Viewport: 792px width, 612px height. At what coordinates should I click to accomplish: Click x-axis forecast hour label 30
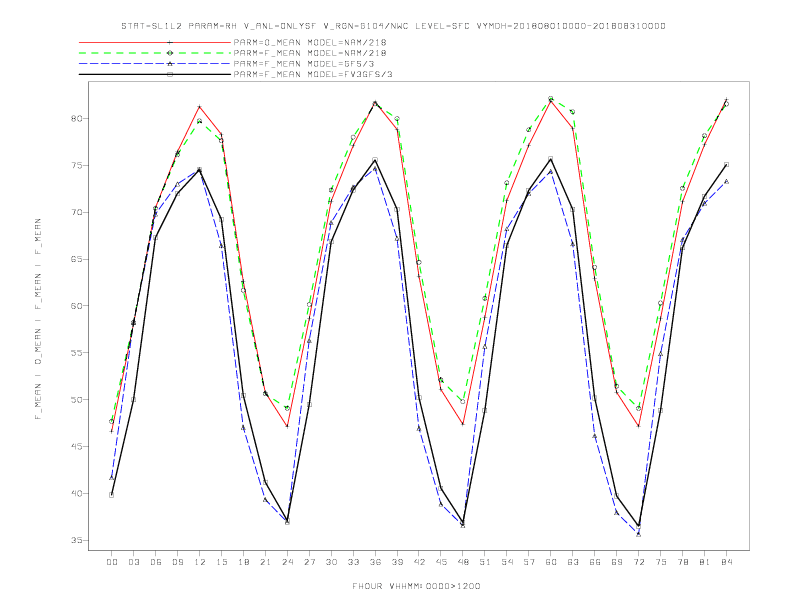pos(331,562)
